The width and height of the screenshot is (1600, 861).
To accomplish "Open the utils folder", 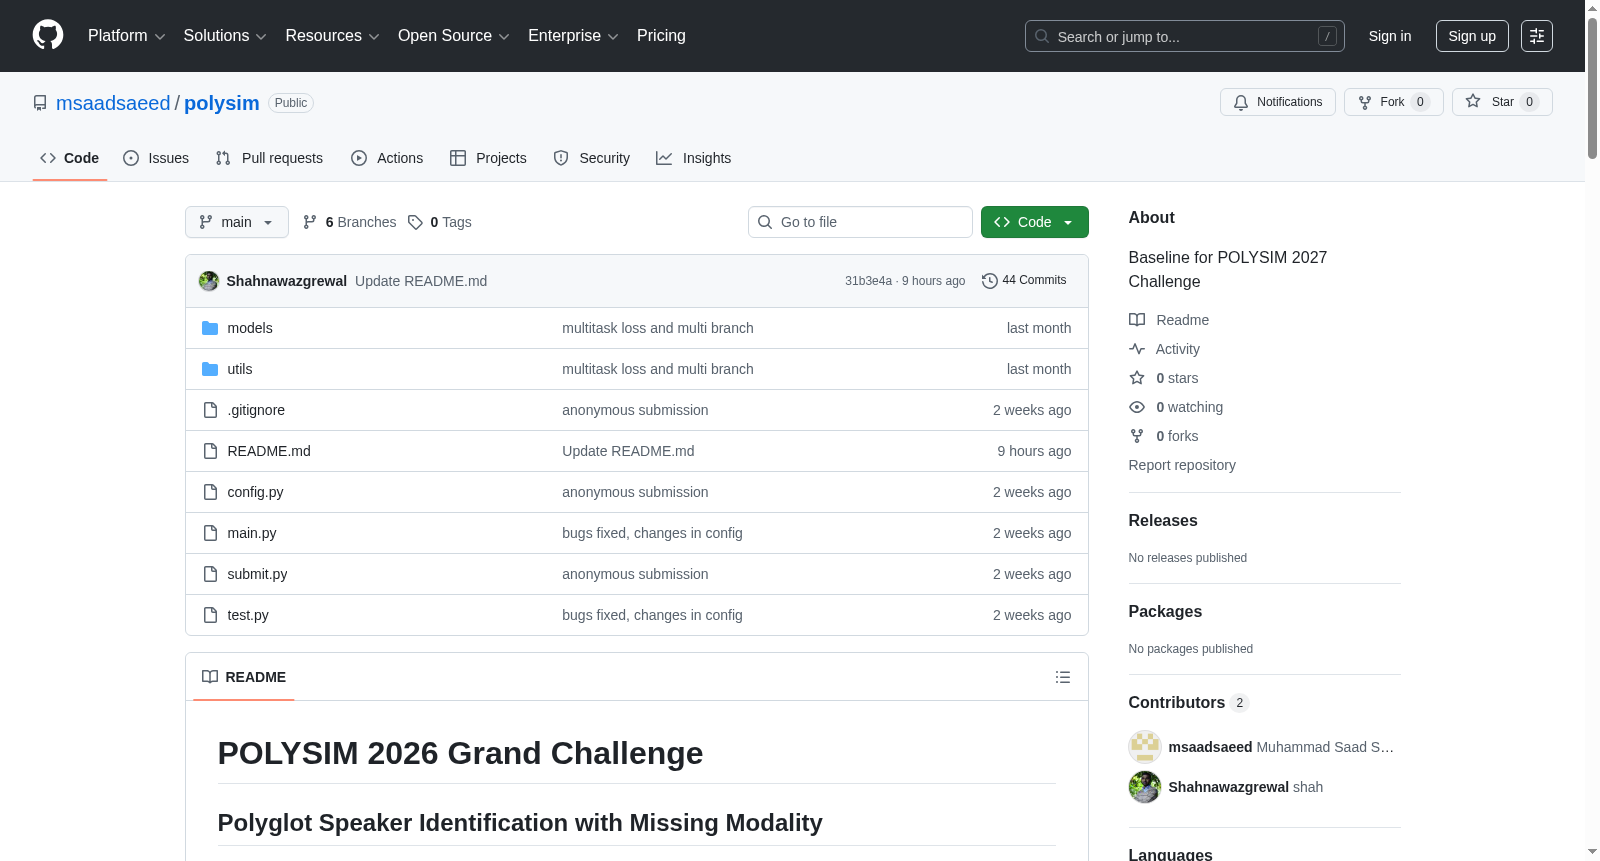I will point(240,369).
